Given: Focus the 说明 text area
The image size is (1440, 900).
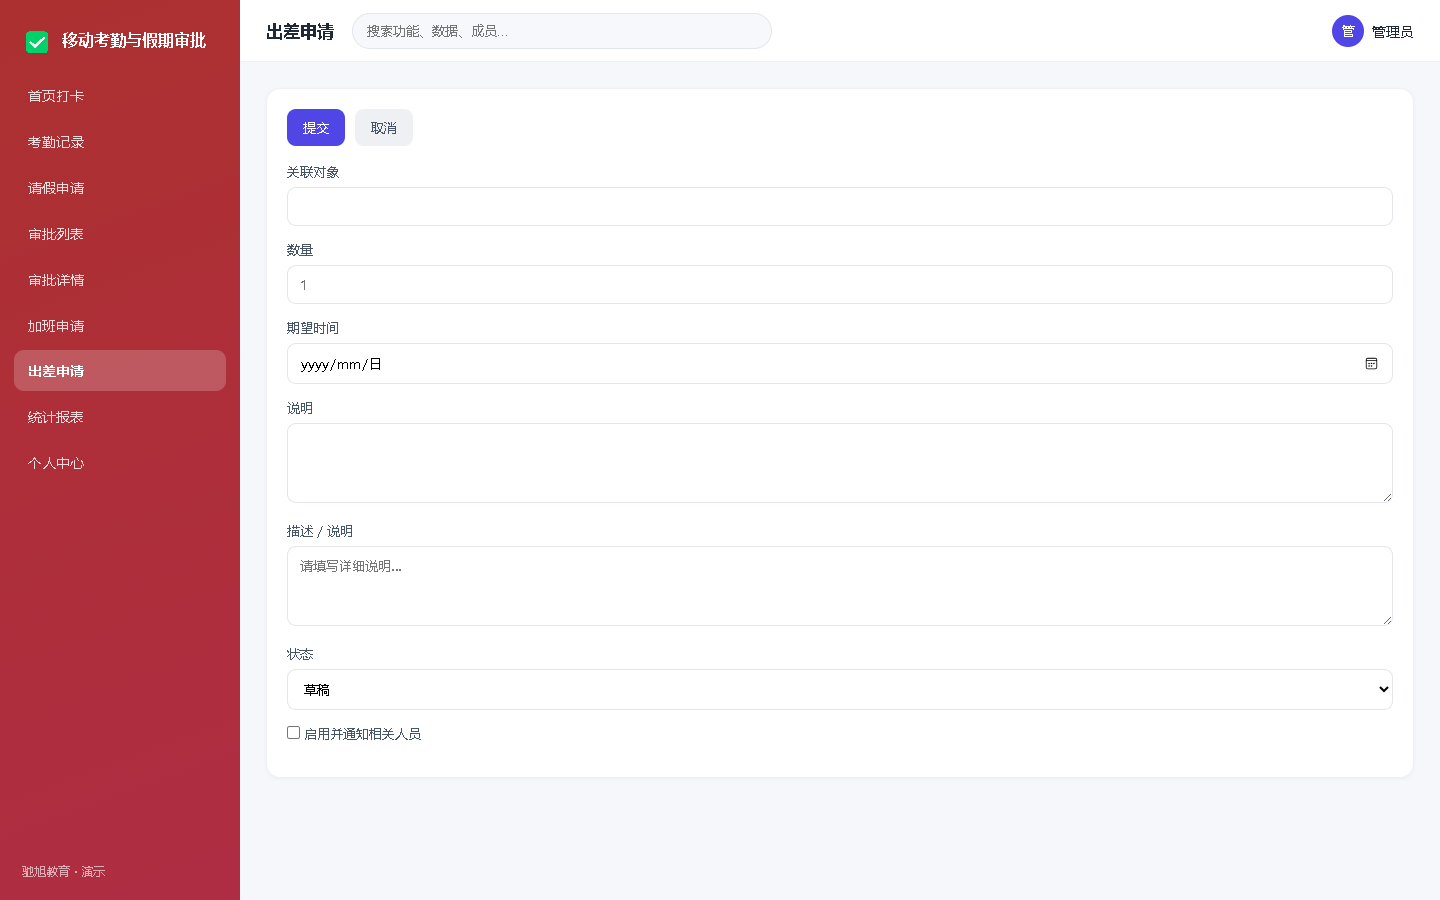Looking at the screenshot, I should 839,463.
